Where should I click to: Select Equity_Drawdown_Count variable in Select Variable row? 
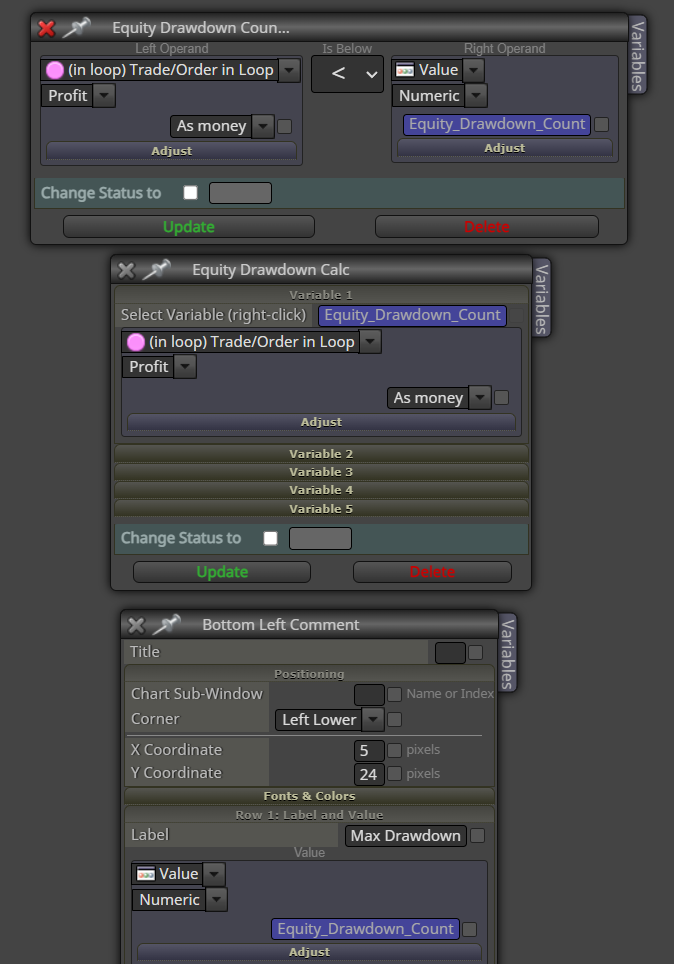point(412,315)
